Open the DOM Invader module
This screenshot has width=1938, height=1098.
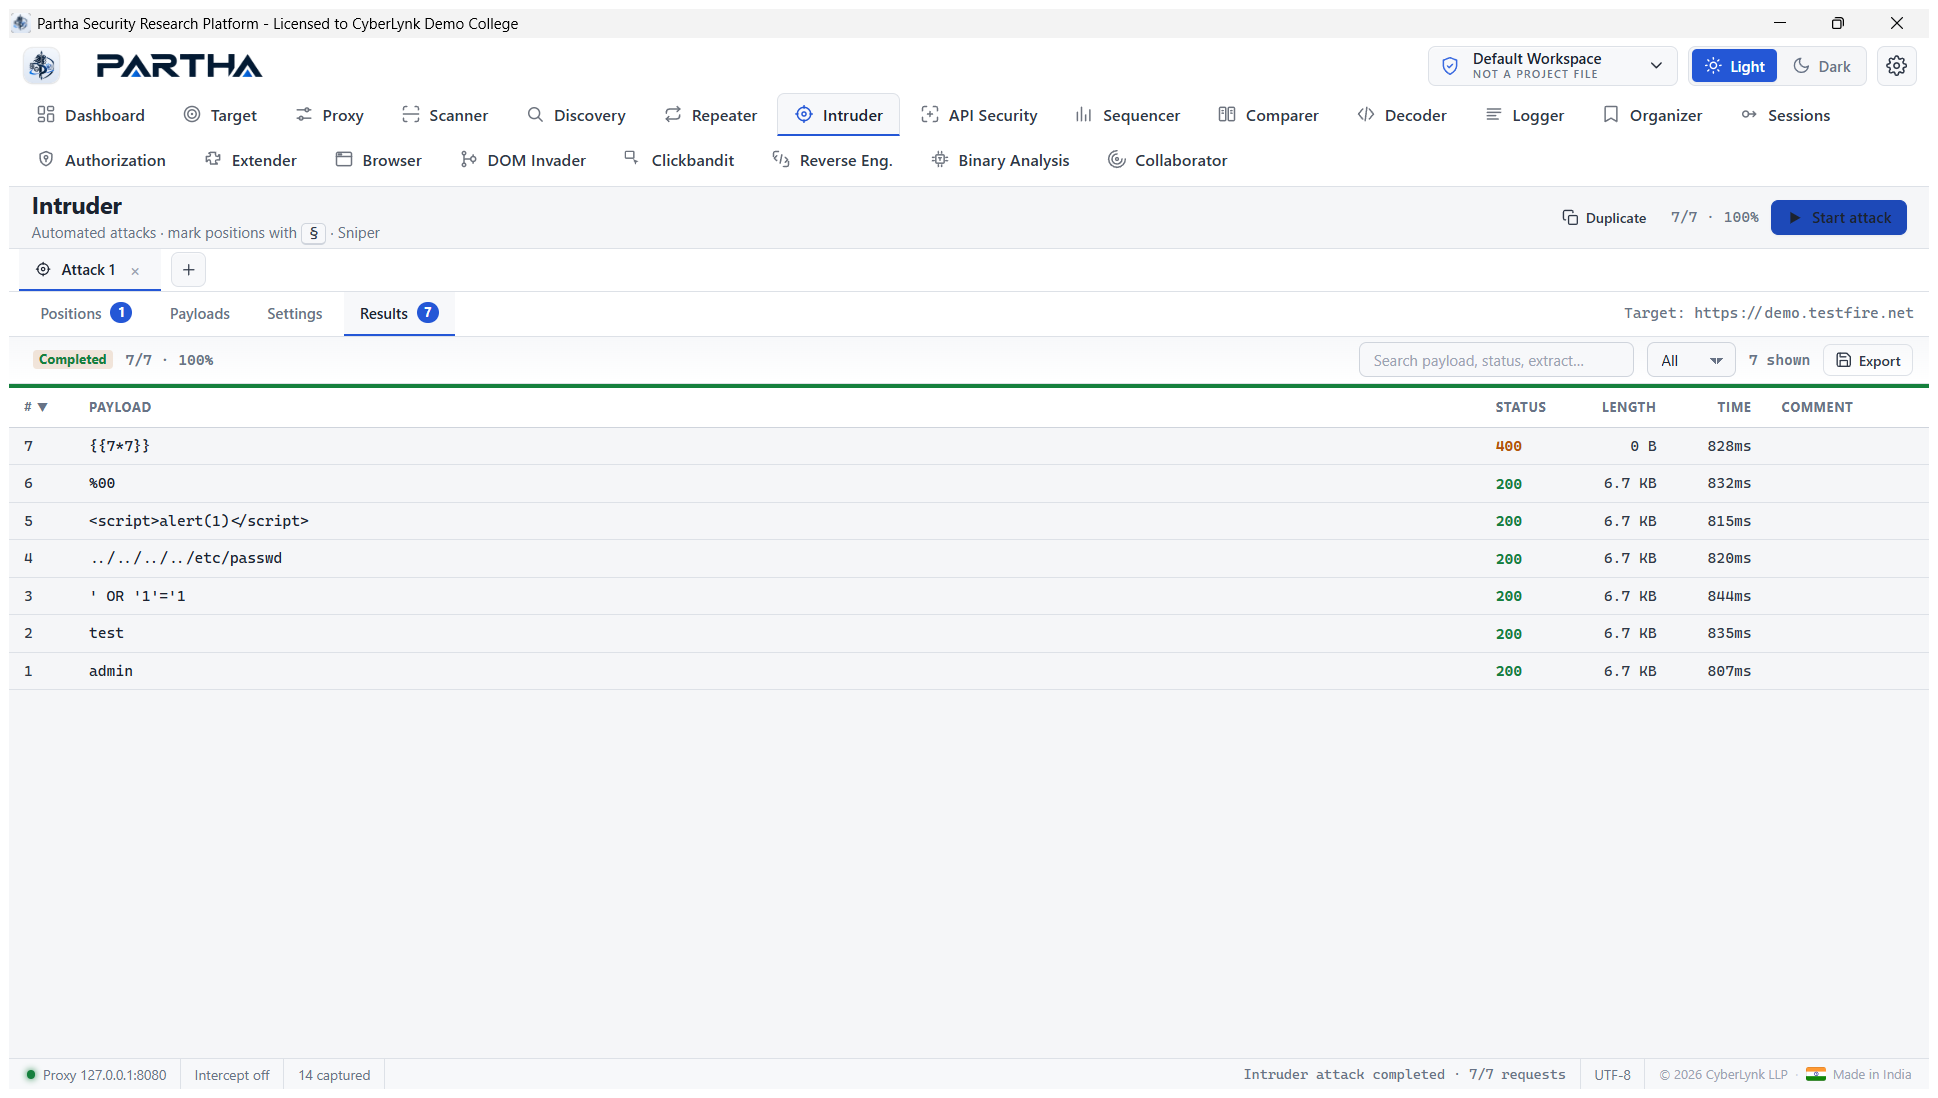point(523,160)
